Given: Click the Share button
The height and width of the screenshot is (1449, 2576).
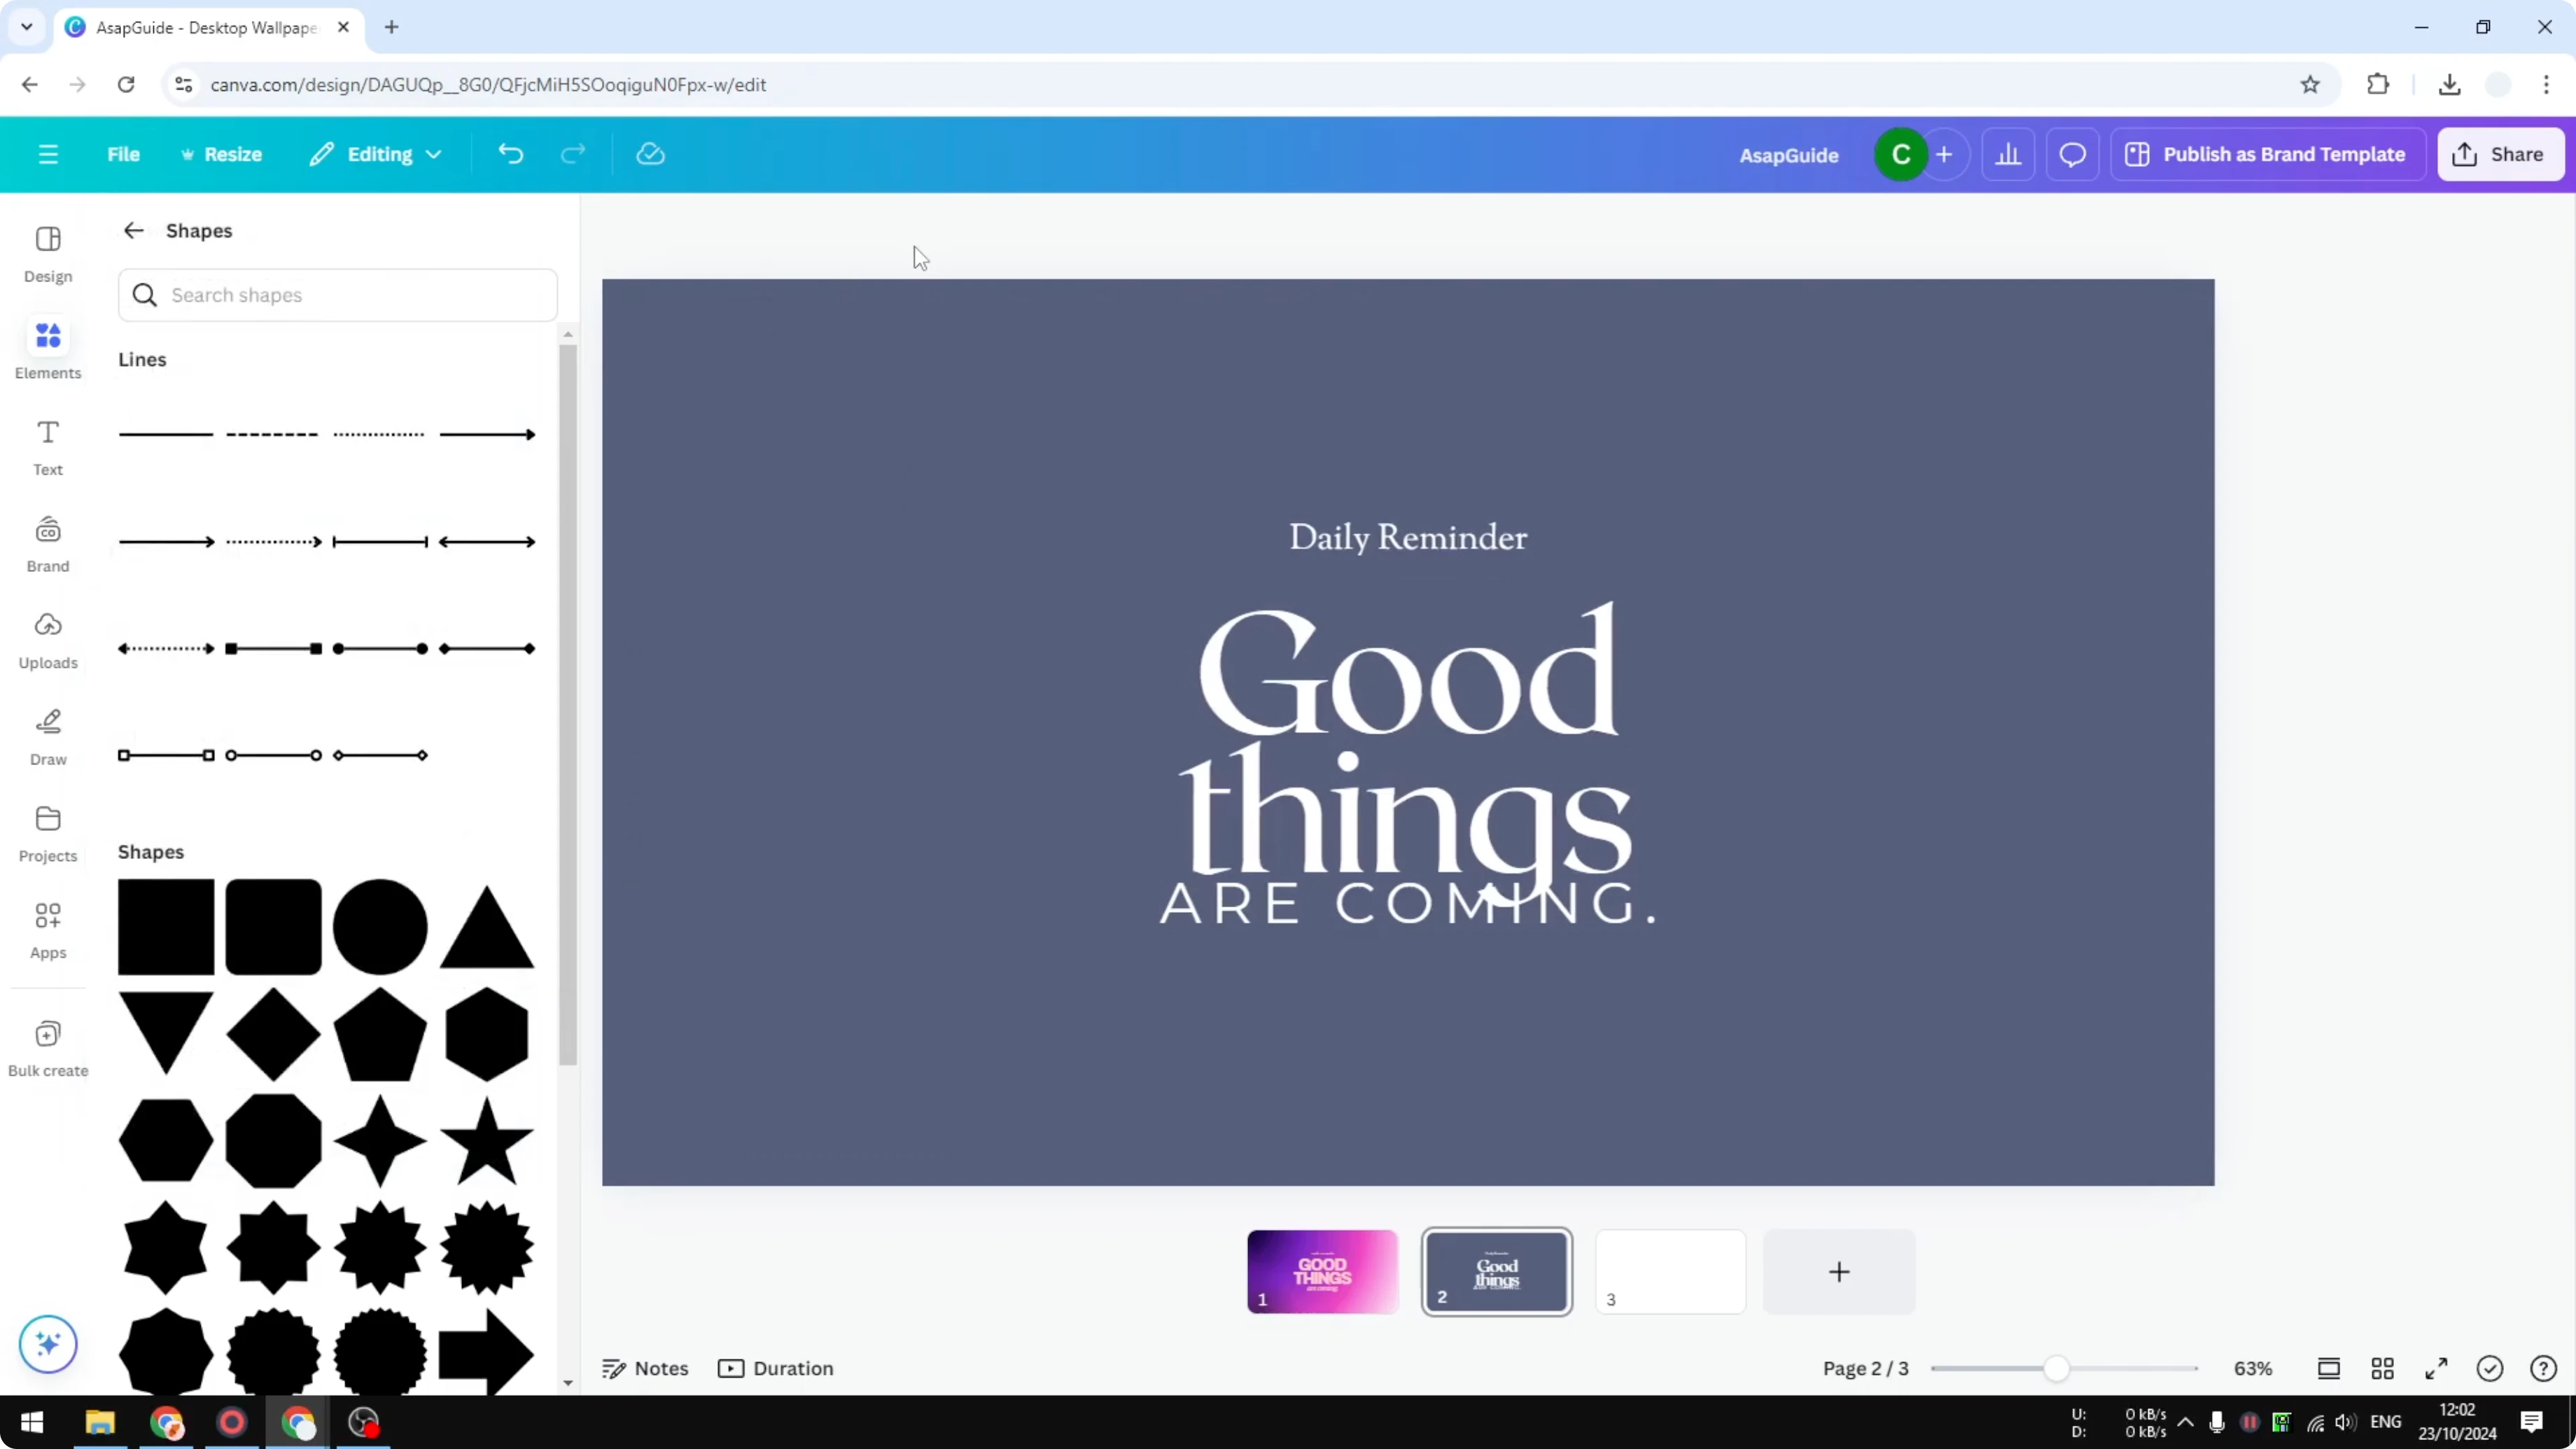Looking at the screenshot, I should pyautogui.click(x=2500, y=153).
